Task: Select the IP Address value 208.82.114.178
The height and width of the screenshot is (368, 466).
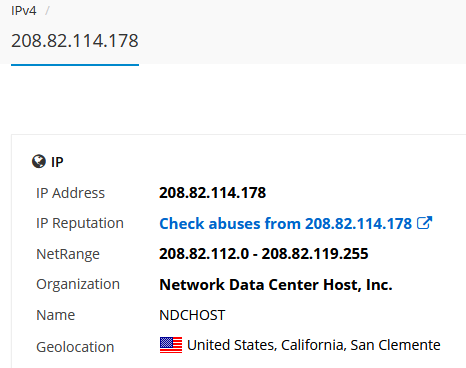Action: (213, 193)
